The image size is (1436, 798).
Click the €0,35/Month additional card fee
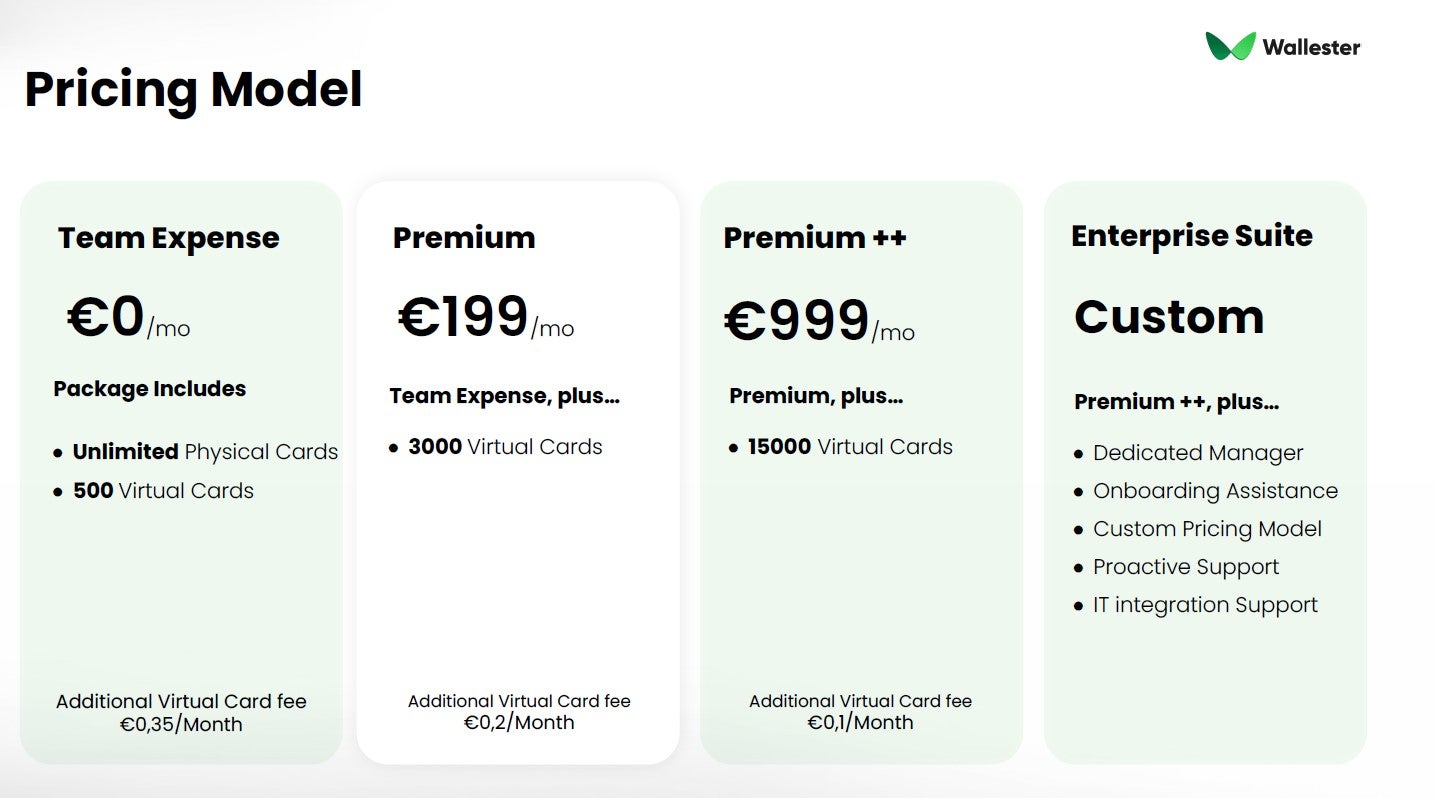(181, 724)
